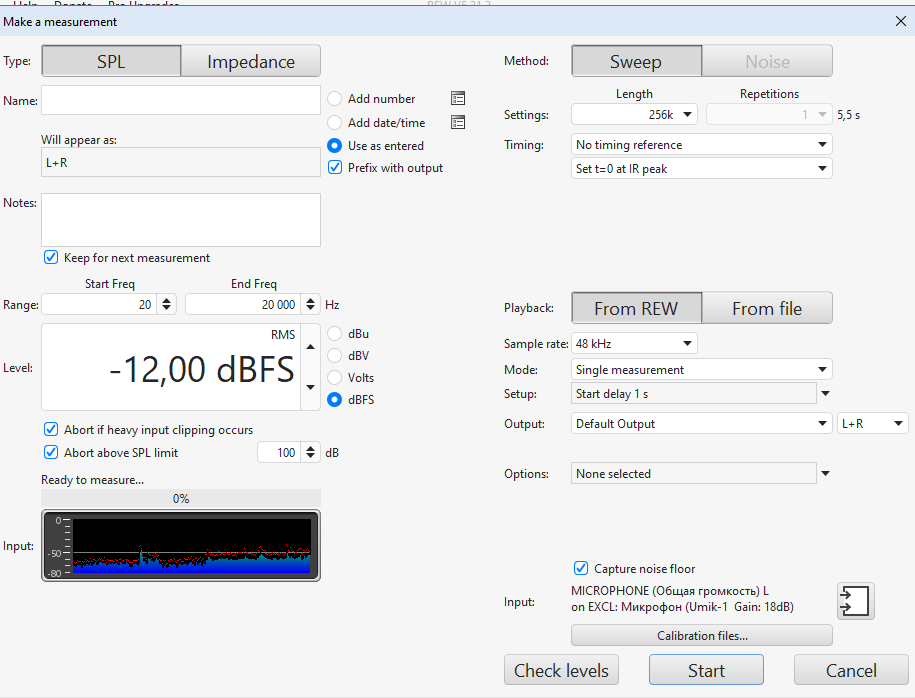Uncheck Capture noise floor
Screen dimensions: 915x698
581,569
